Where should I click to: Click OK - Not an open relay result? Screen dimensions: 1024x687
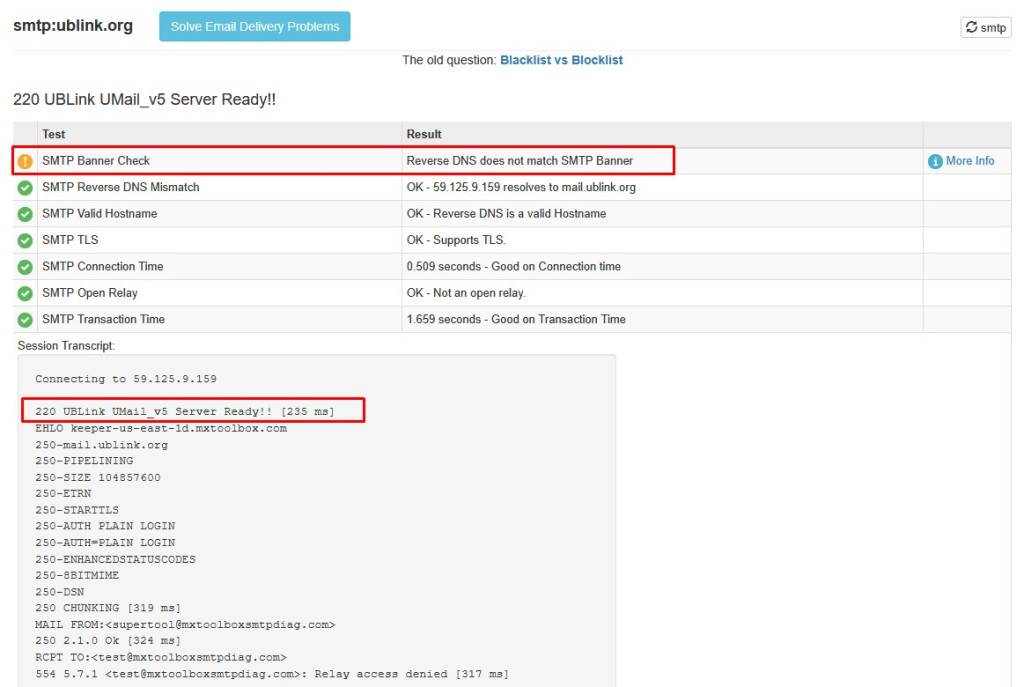(466, 293)
